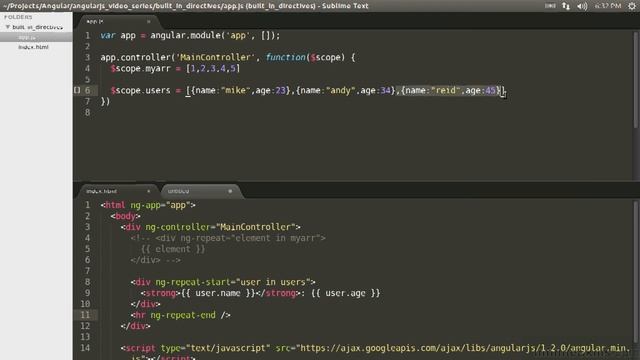
Task: Click '$scope.users' on line 6
Action: click(140, 91)
